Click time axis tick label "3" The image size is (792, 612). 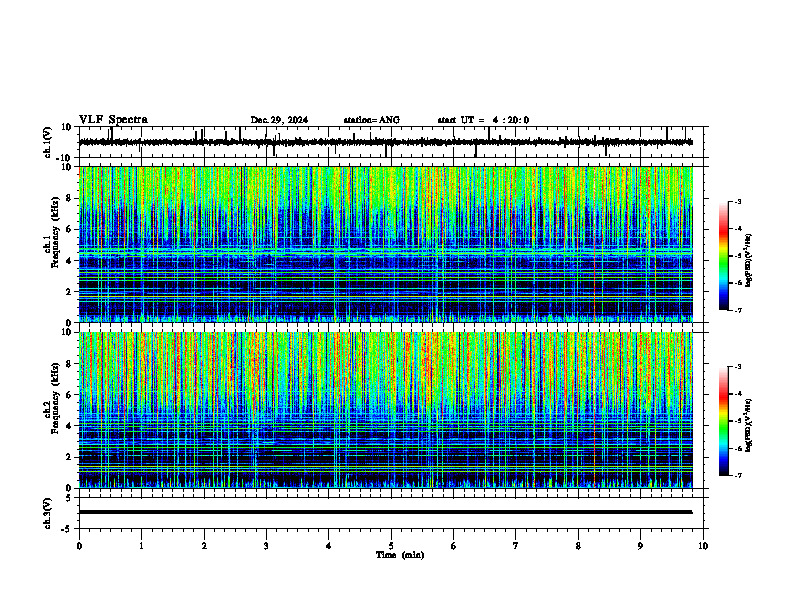(266, 546)
